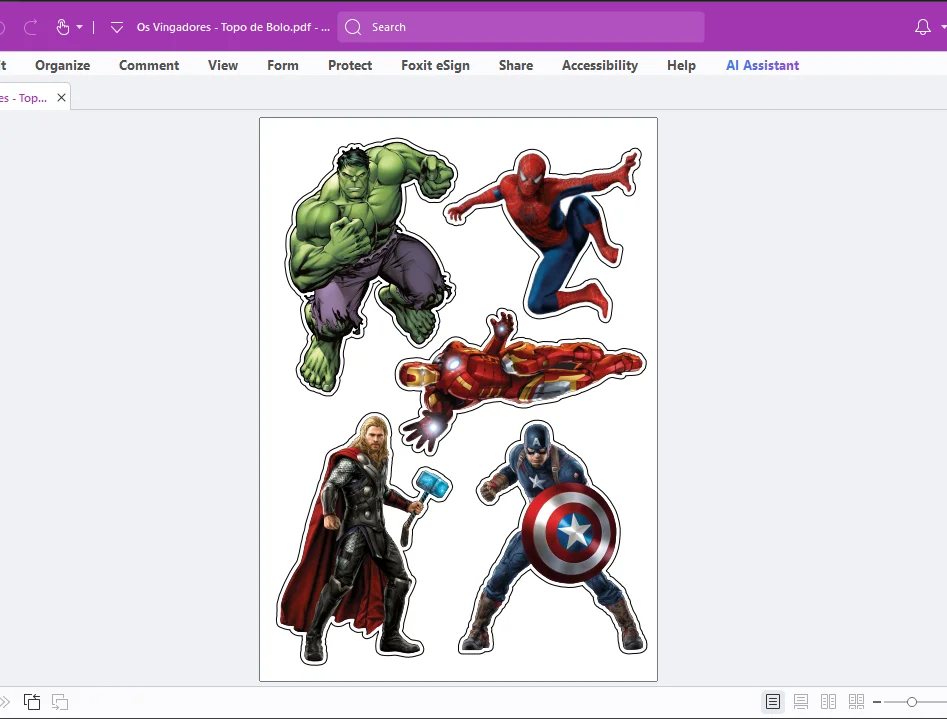Click the Redo arrow icon
The width and height of the screenshot is (947, 719).
pyautogui.click(x=31, y=27)
